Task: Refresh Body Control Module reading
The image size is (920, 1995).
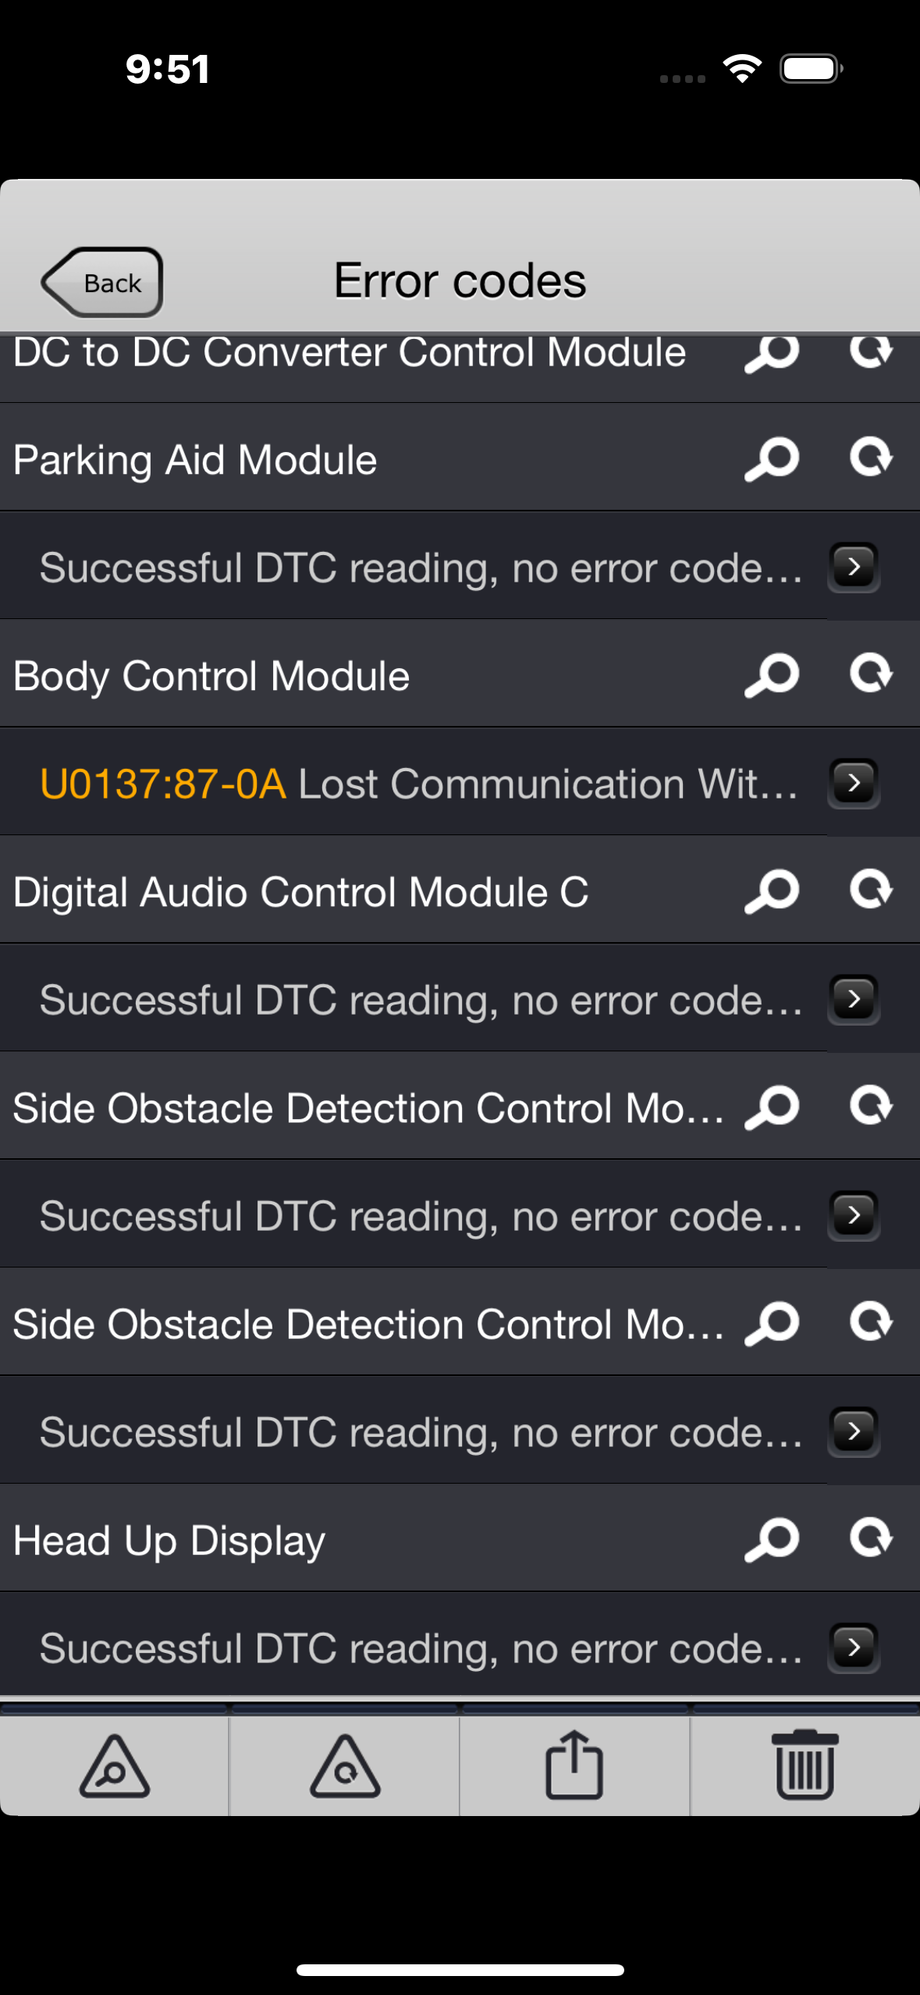Action: 871,674
